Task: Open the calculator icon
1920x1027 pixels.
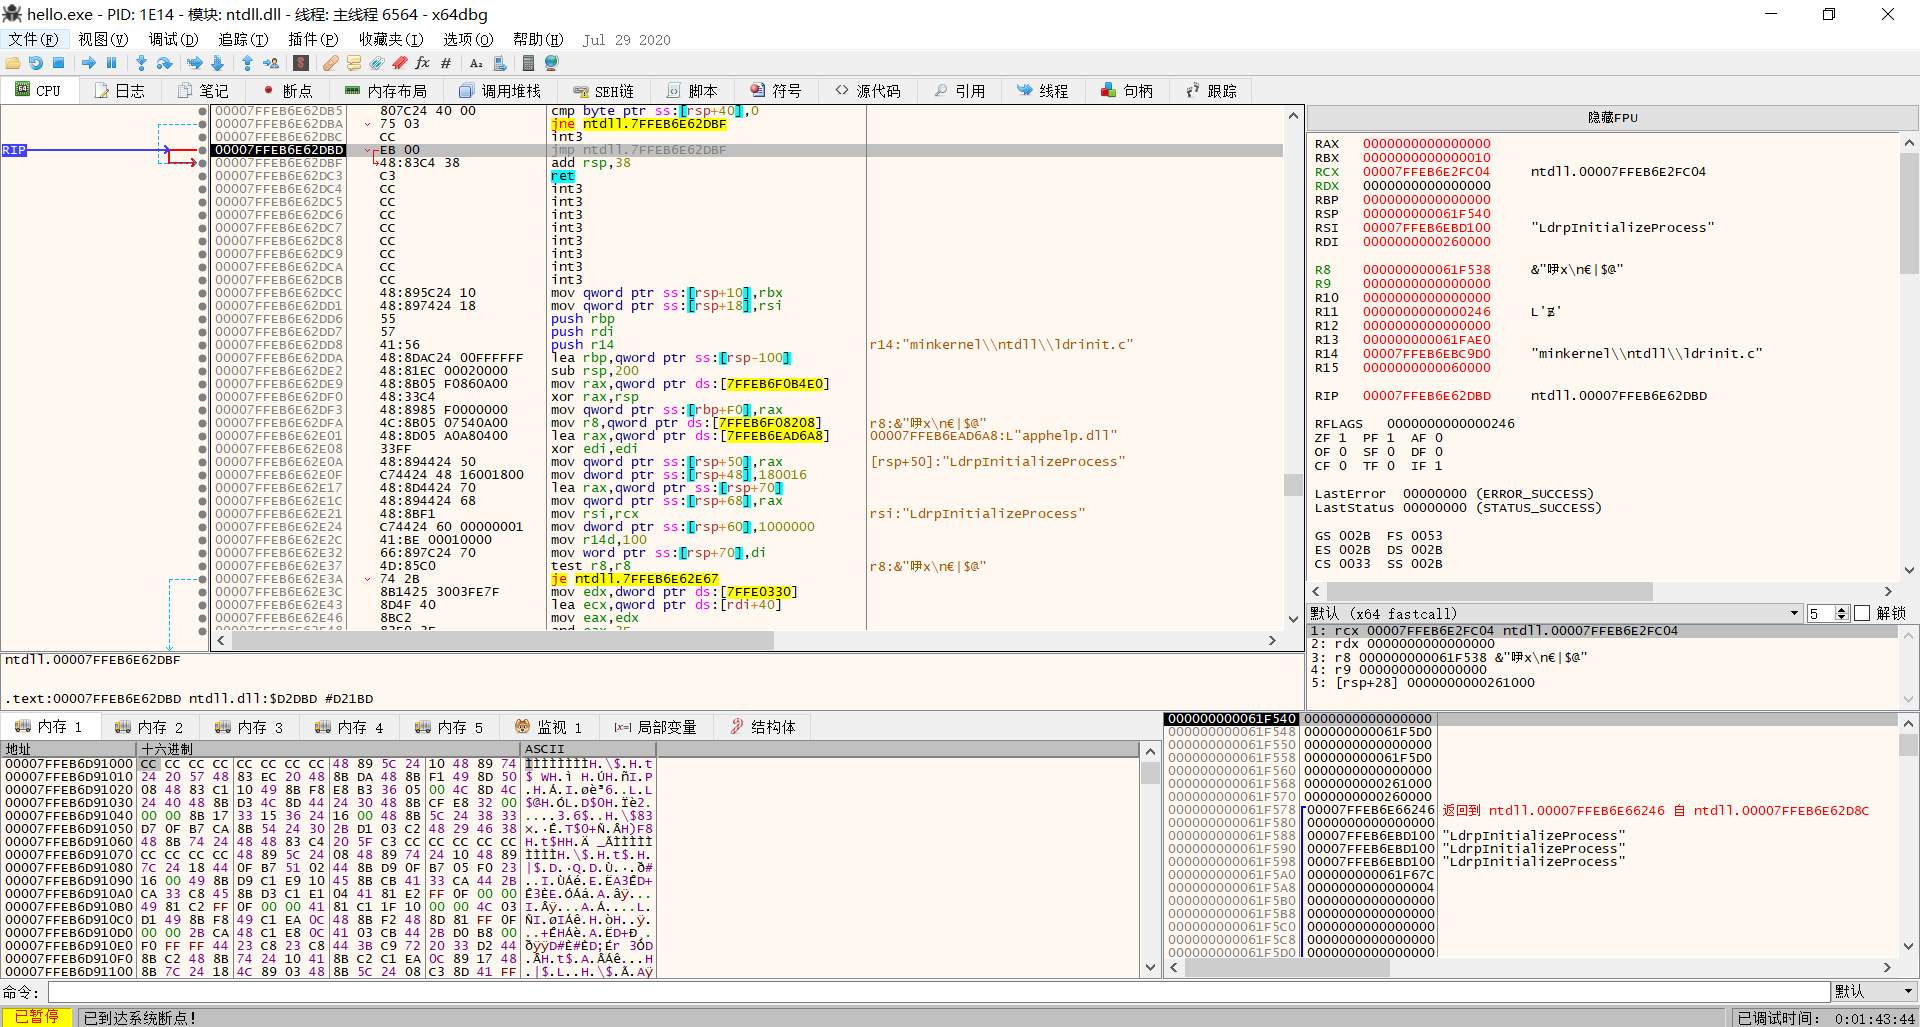Action: (x=529, y=63)
